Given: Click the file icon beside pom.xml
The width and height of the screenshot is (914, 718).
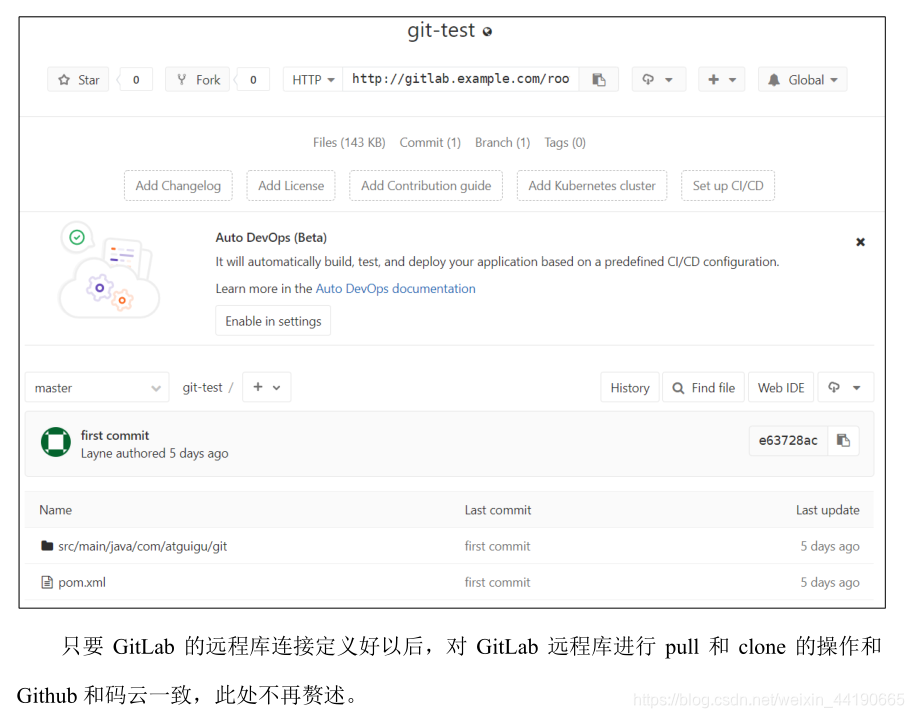Looking at the screenshot, I should pos(47,582).
